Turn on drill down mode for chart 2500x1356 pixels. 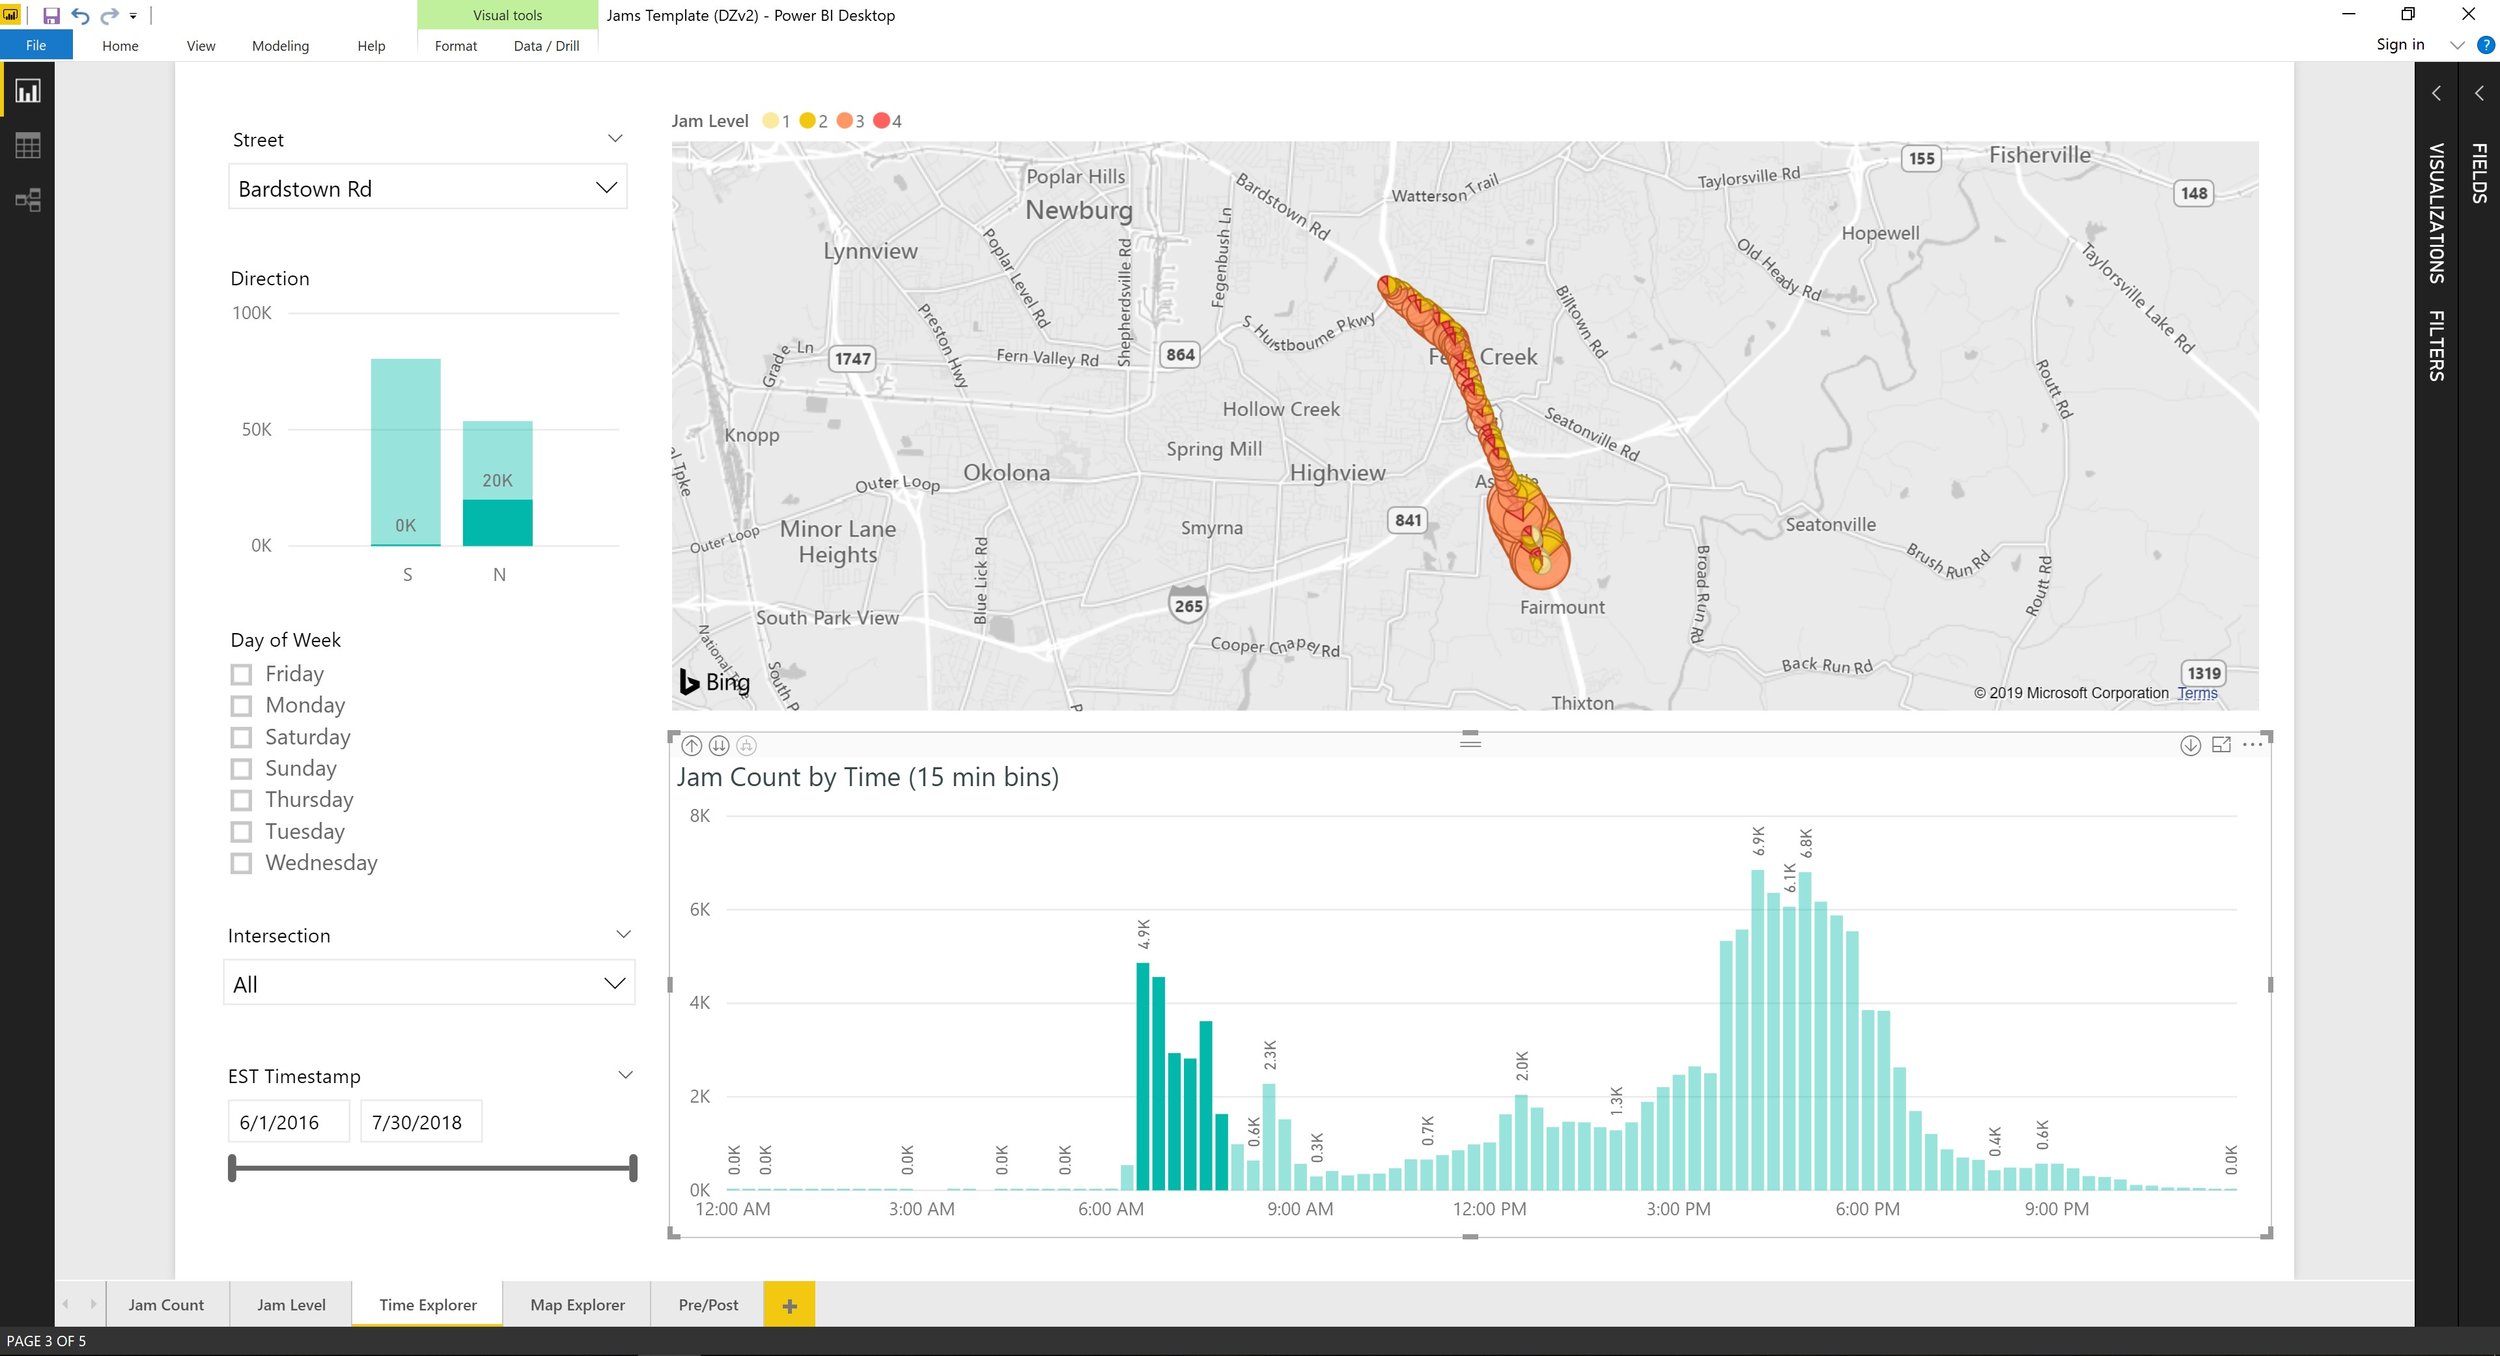tap(2190, 745)
